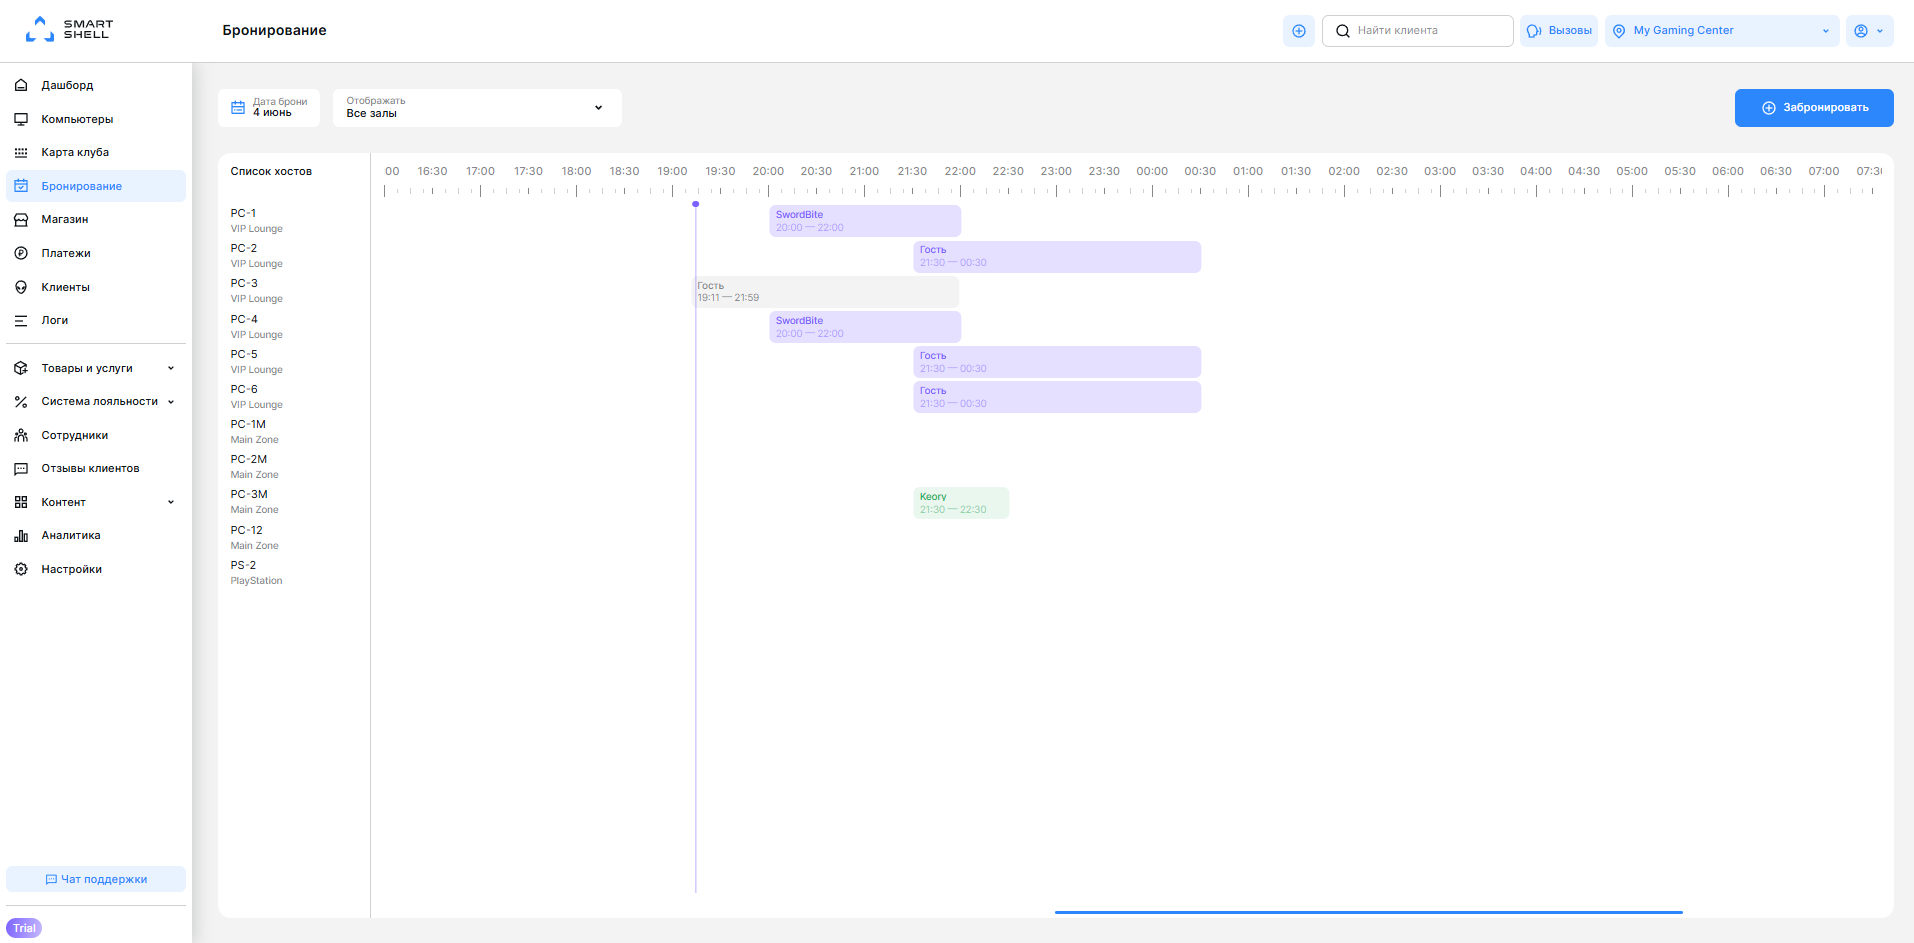Click the plus add button in header
1914x943 pixels.
coord(1299,31)
